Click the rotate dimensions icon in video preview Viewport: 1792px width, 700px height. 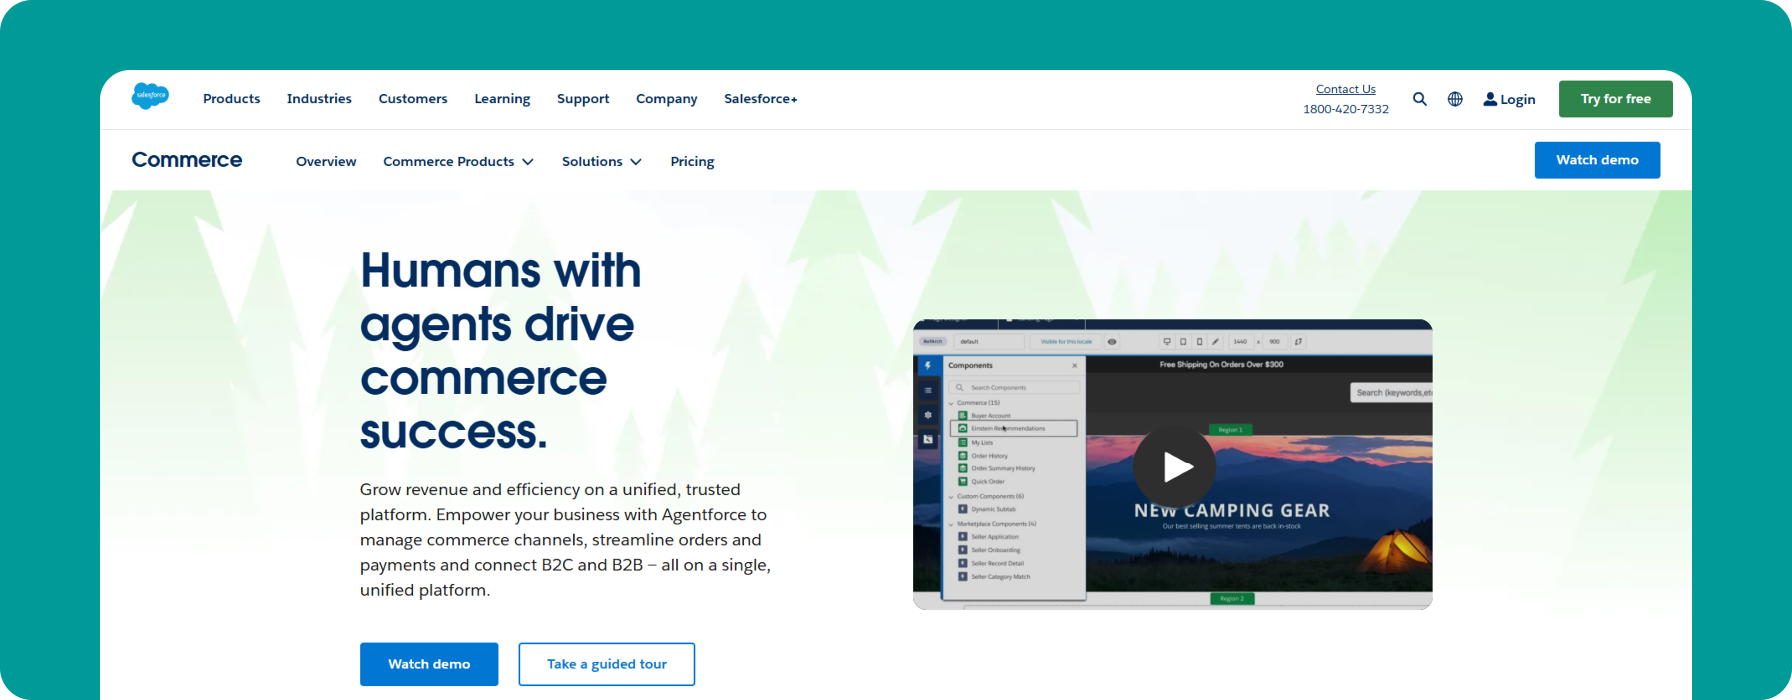(x=1298, y=342)
